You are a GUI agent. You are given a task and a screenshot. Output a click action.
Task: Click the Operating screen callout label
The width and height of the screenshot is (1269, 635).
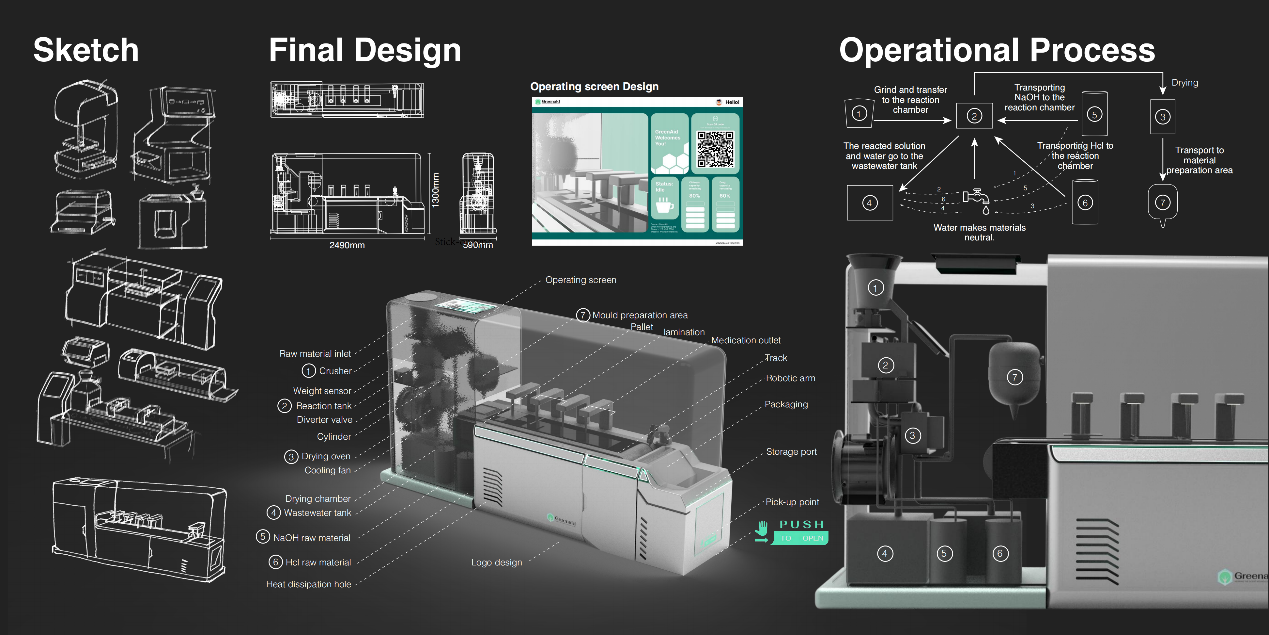pos(580,280)
